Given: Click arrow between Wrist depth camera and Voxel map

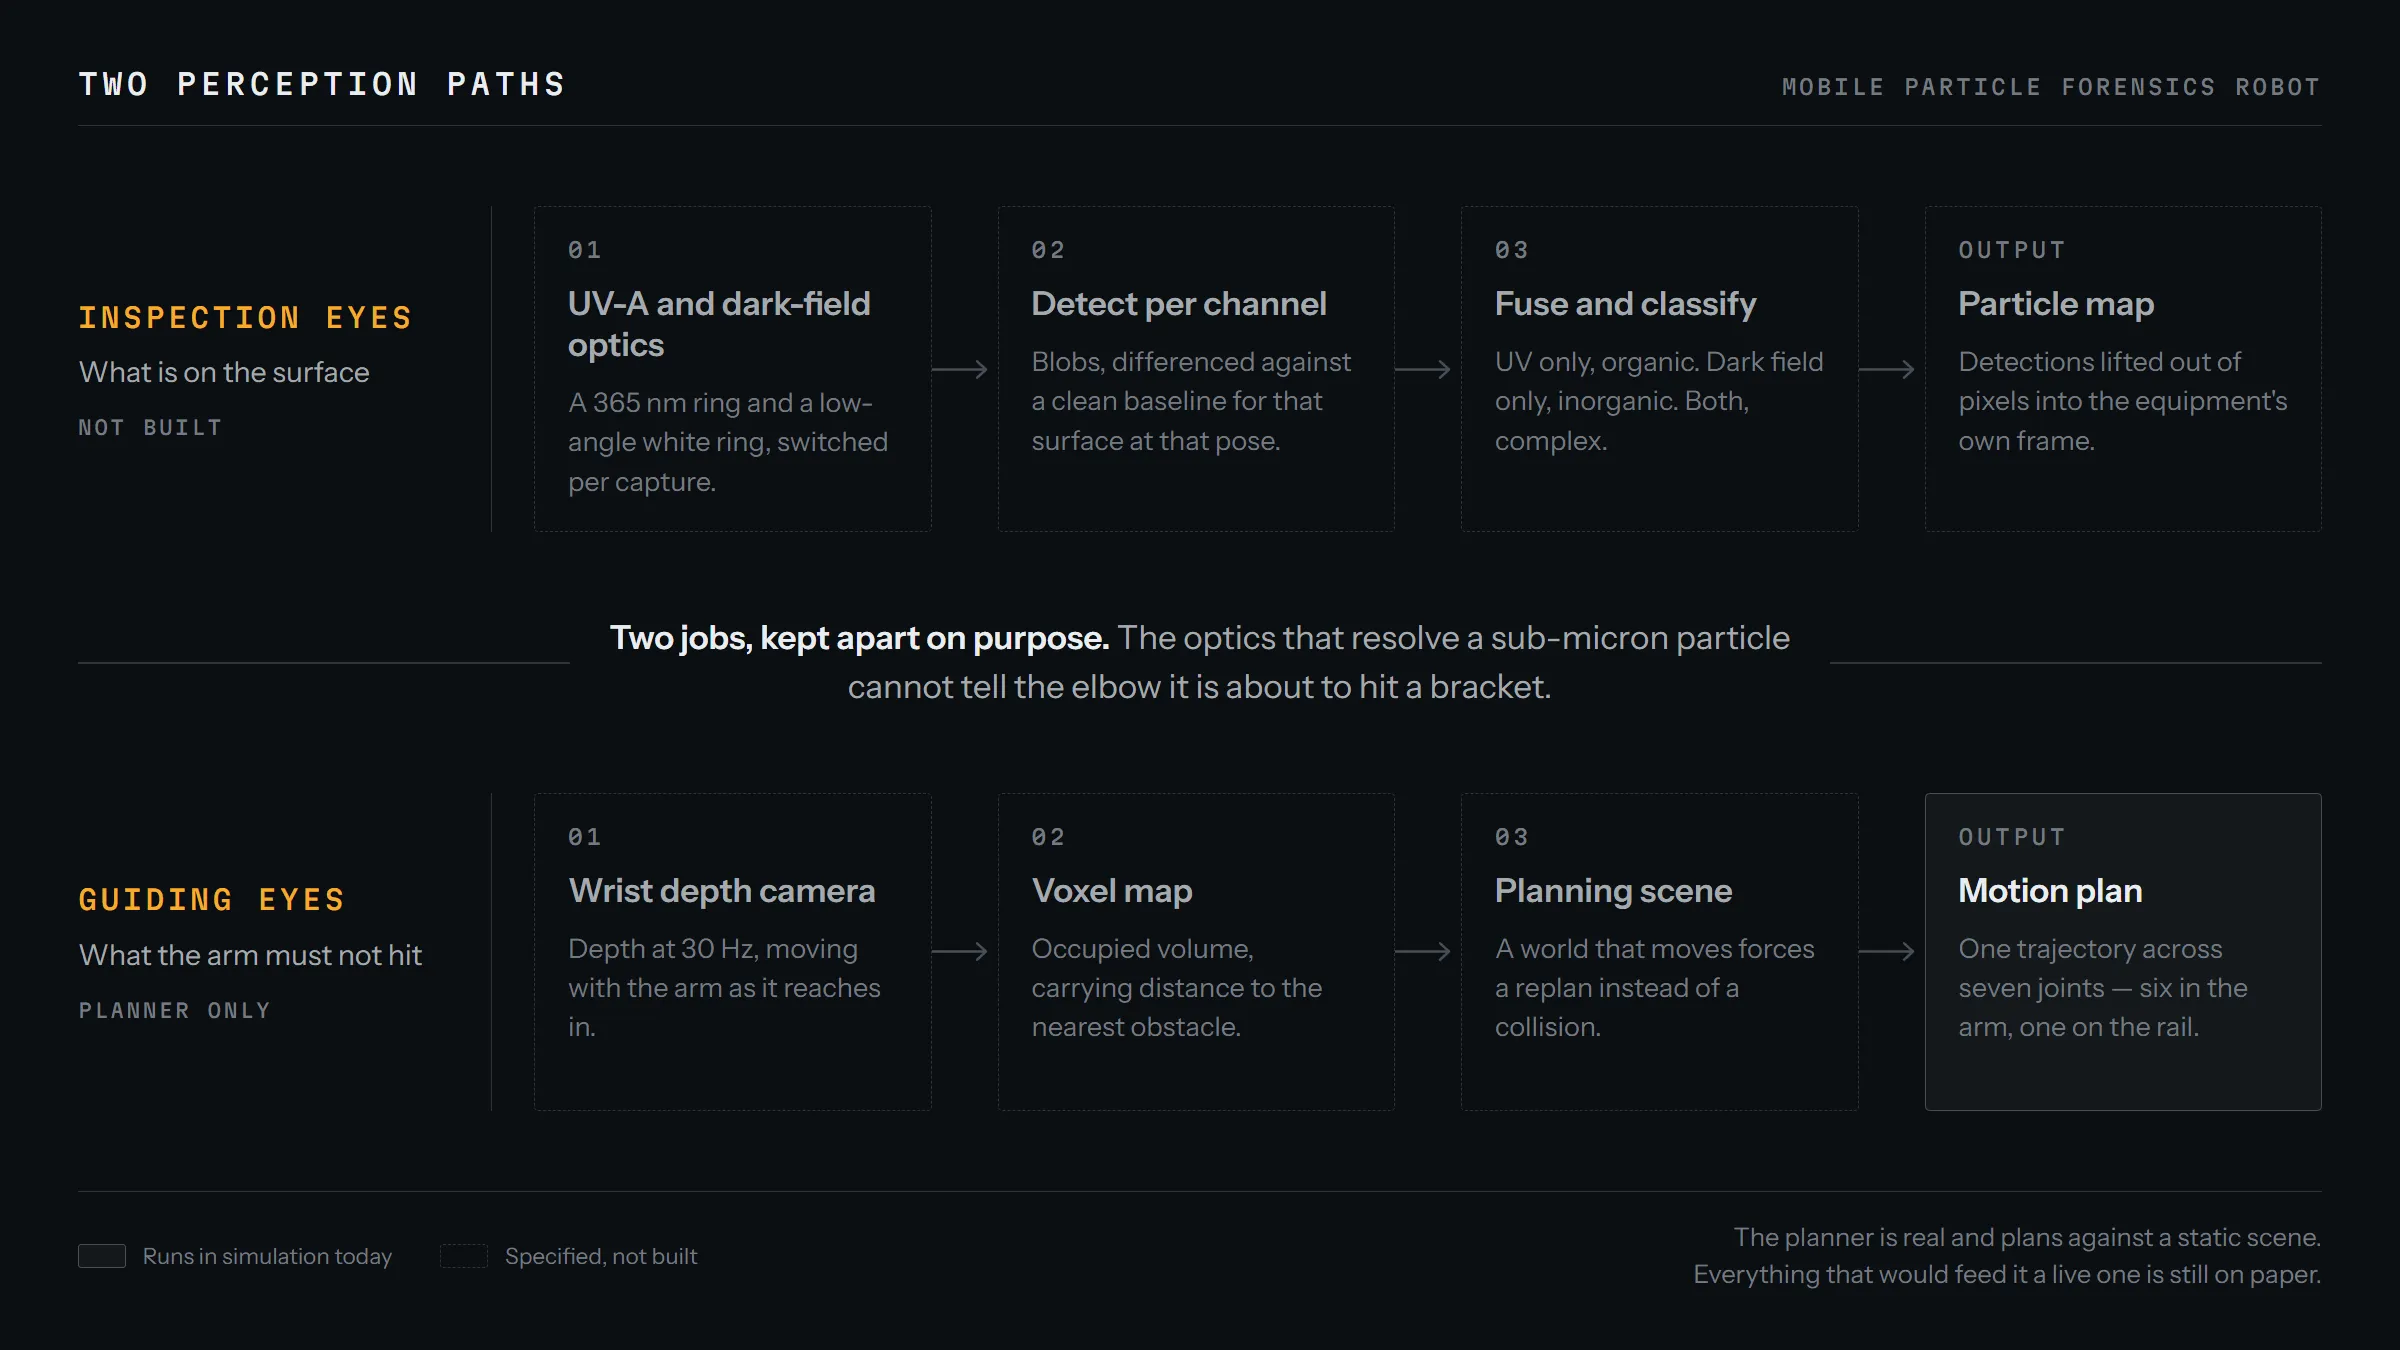Looking at the screenshot, I should coord(960,951).
